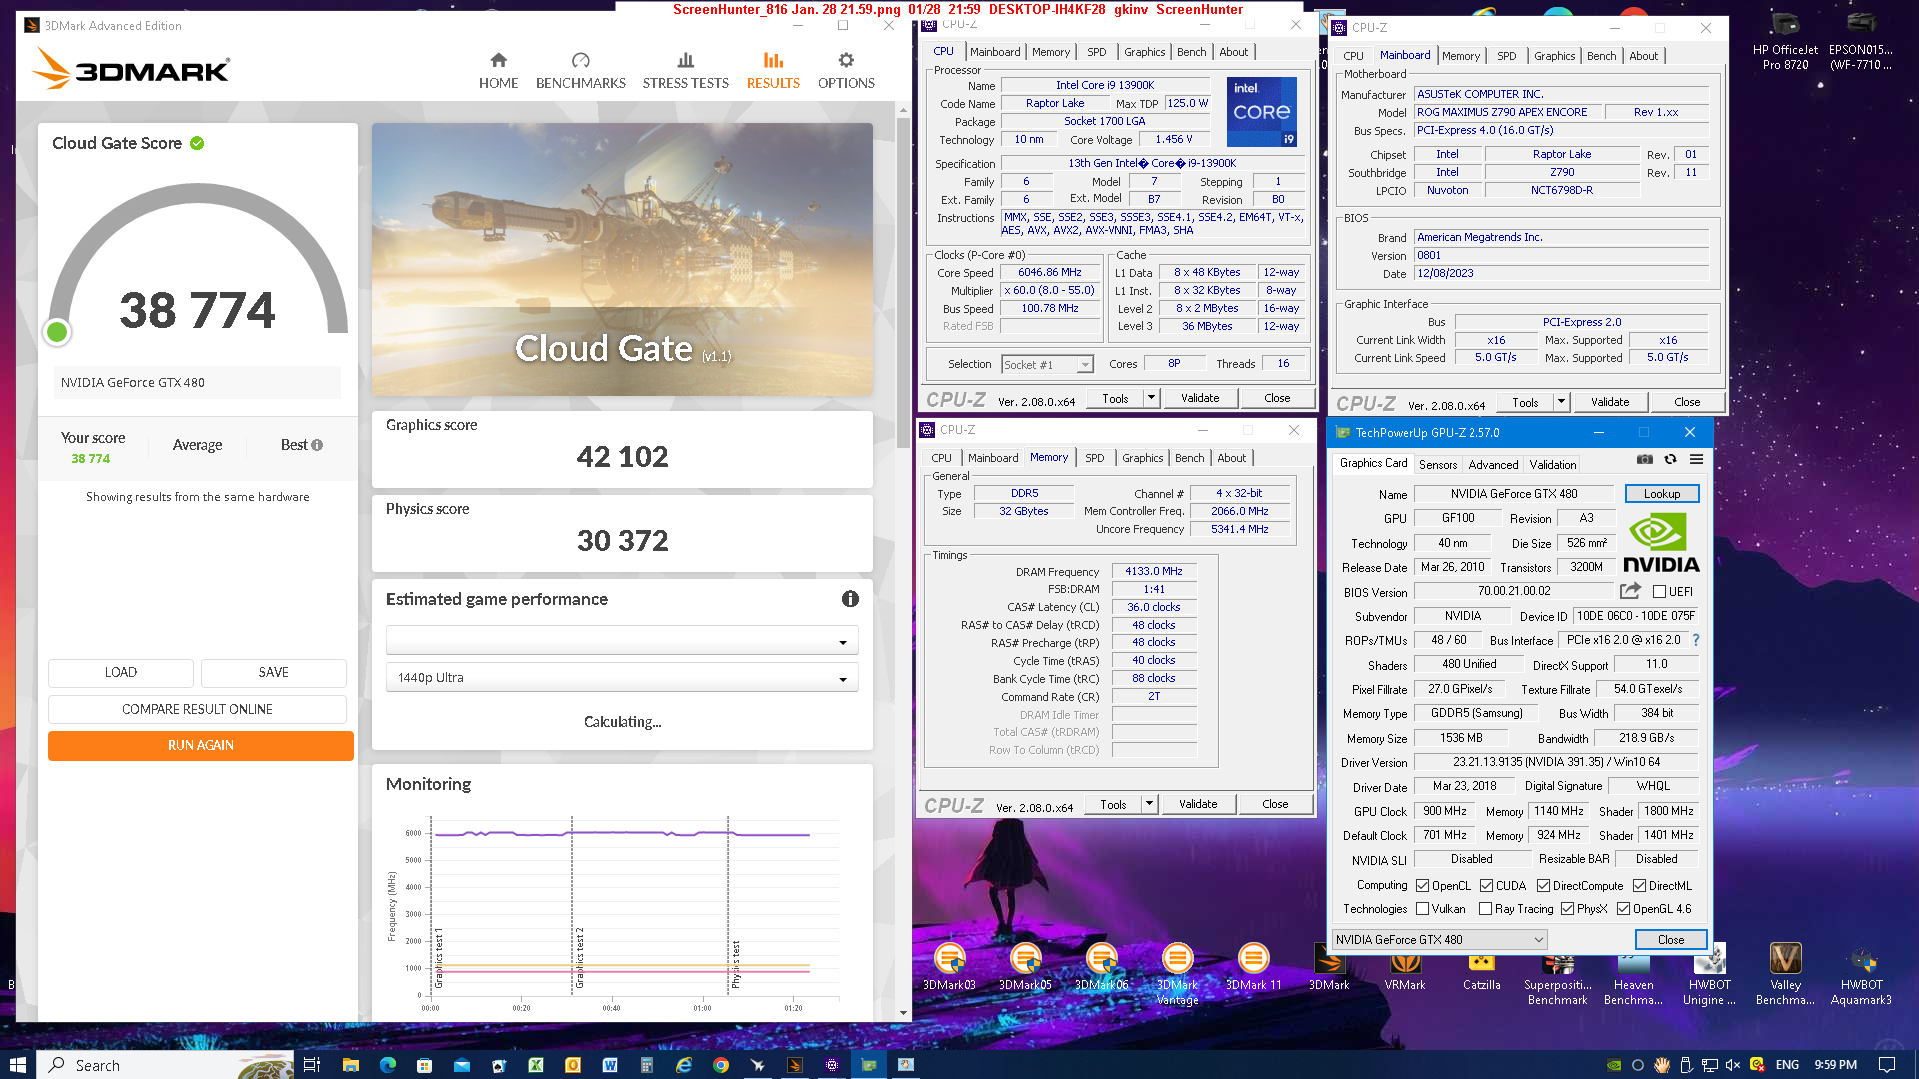The image size is (1919, 1079).
Task: Click the Estimated game performance info icon
Action: 850,599
